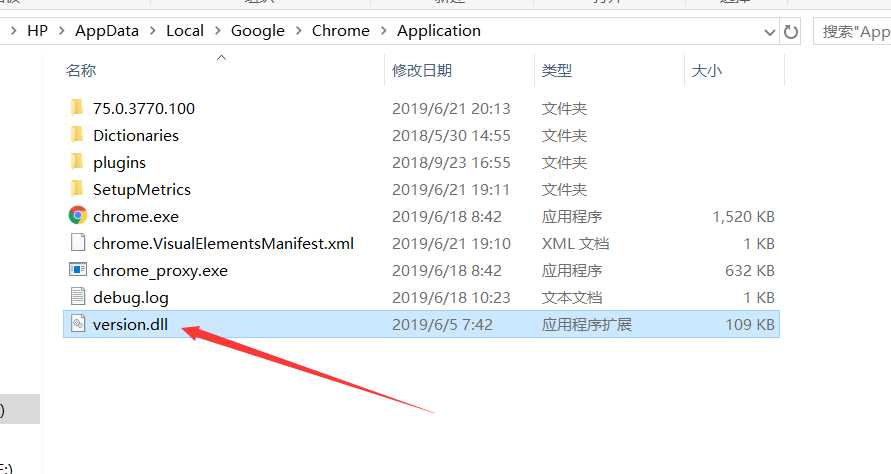Expand the chevron after HP in breadcrumb
Screen dimensions: 891x474
[61, 31]
